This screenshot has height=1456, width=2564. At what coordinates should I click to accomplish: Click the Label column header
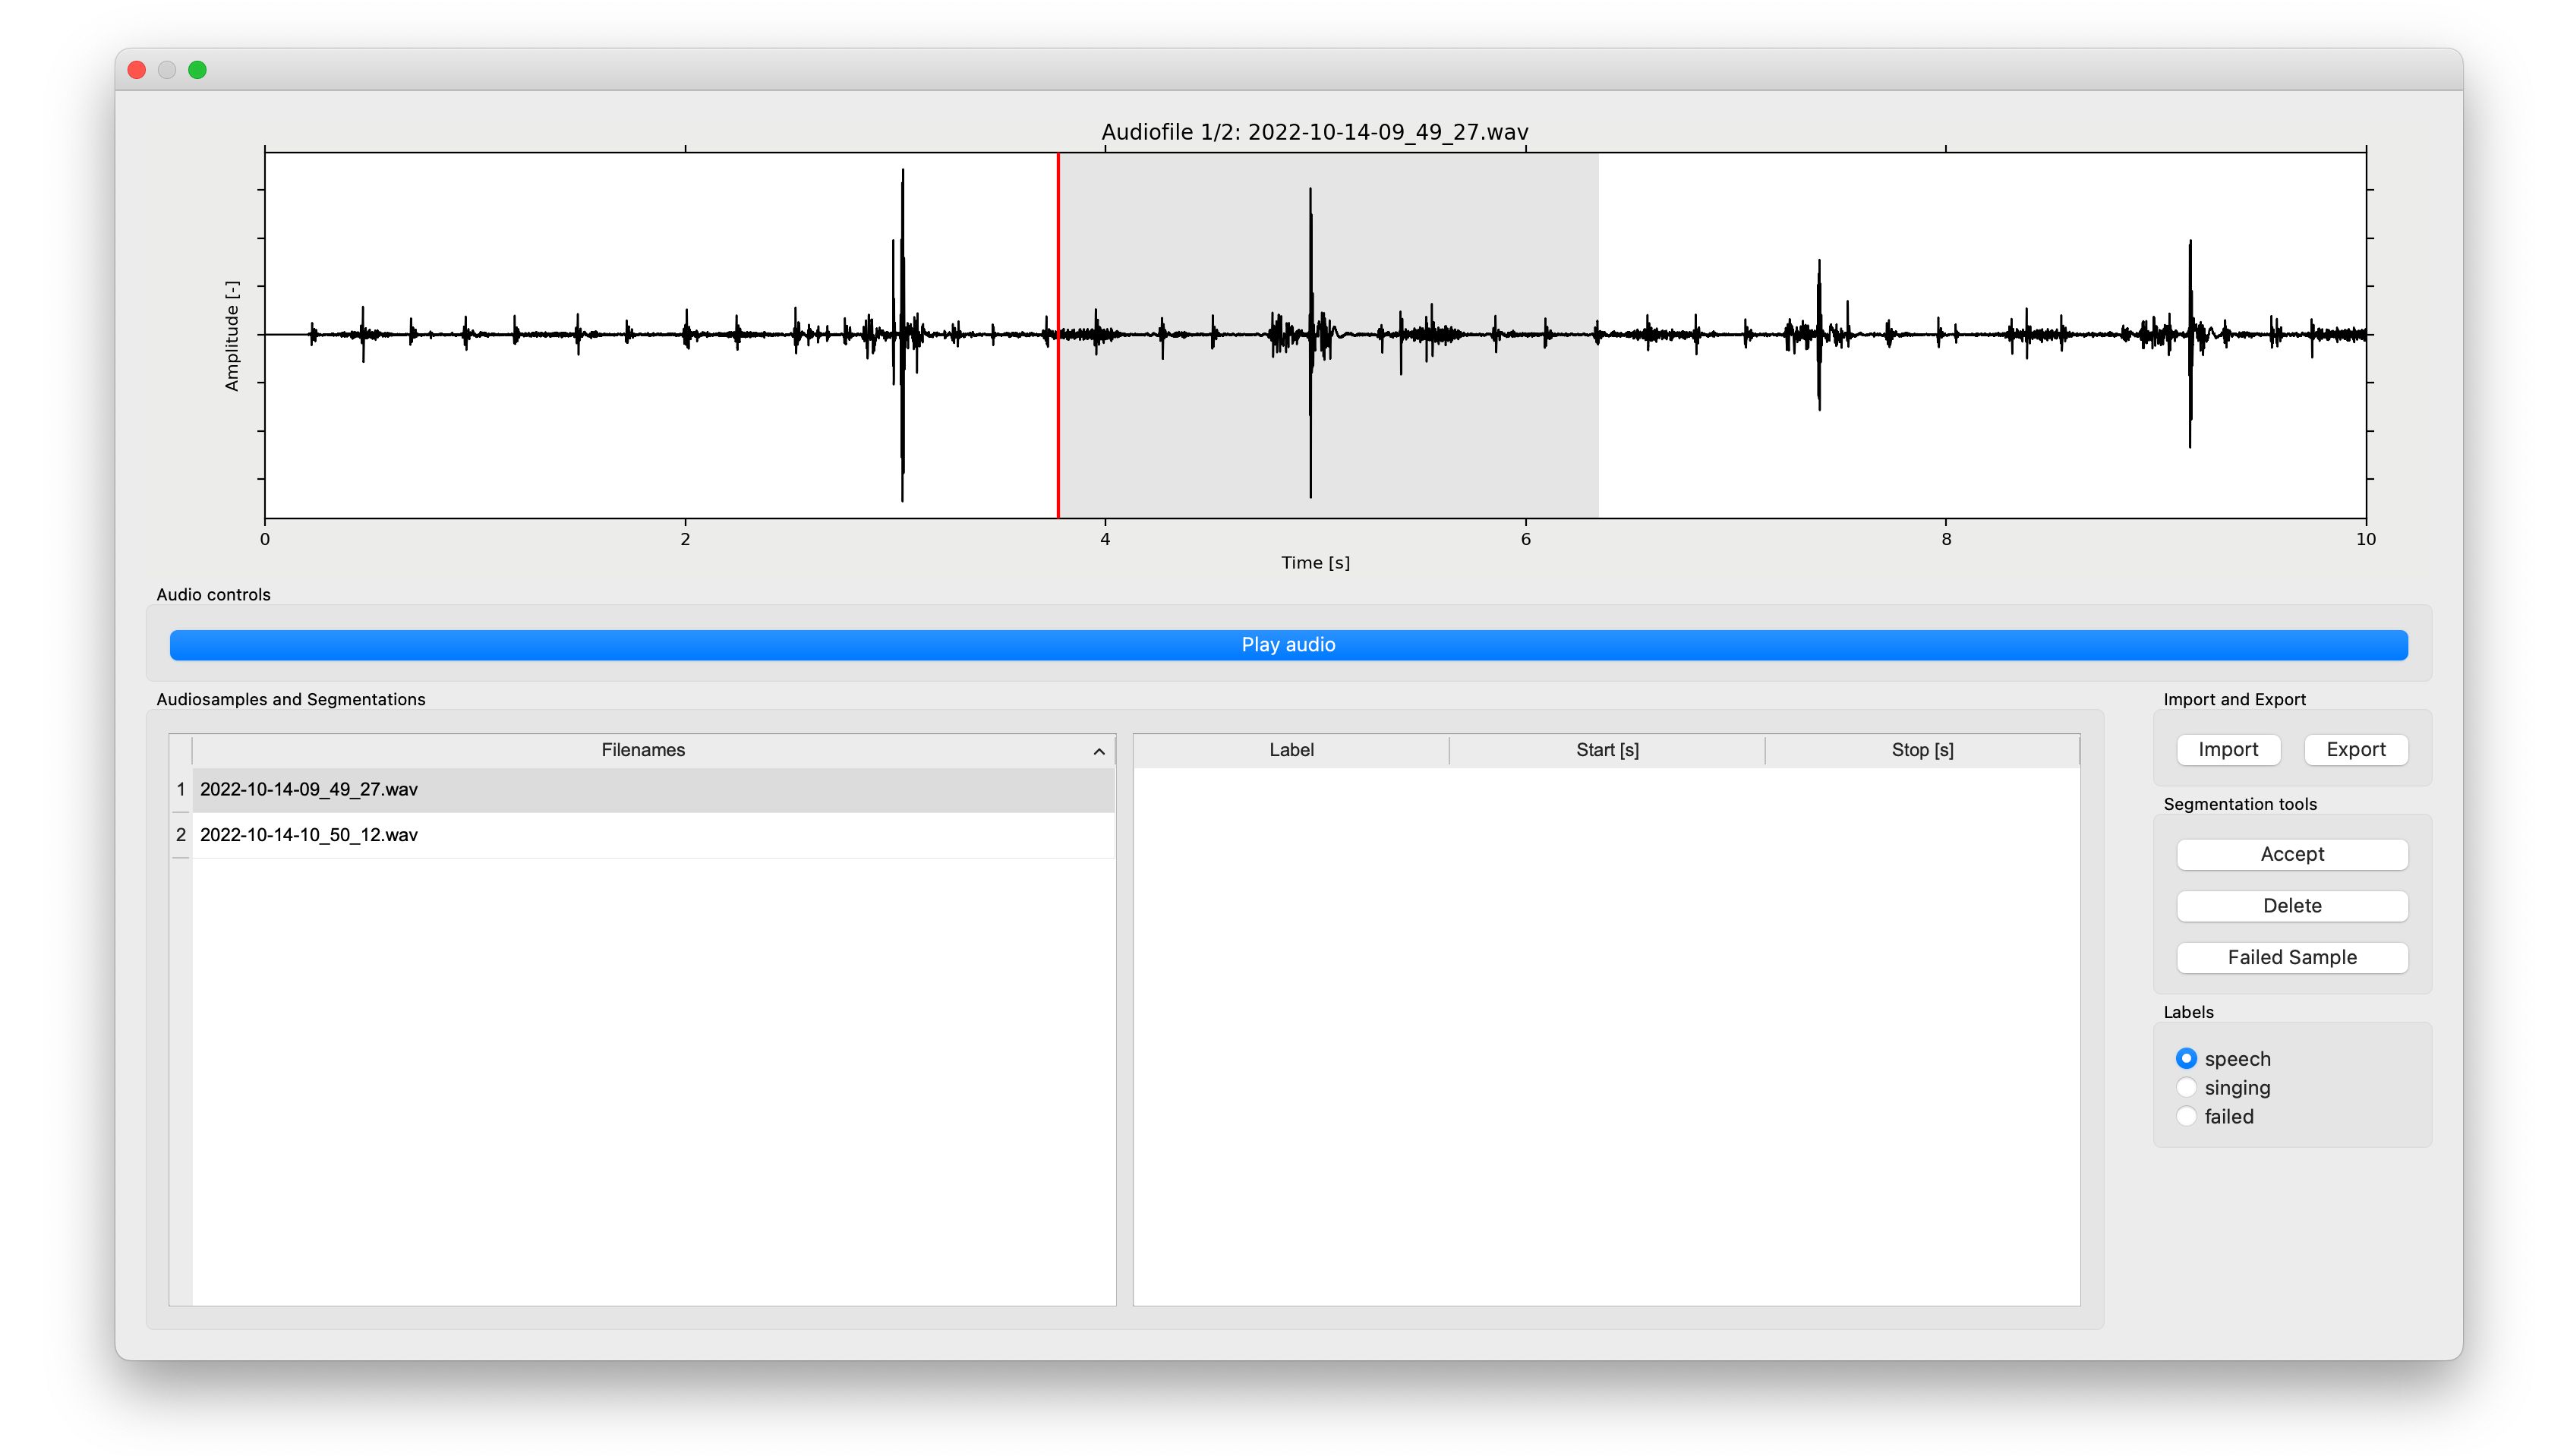click(x=1291, y=750)
